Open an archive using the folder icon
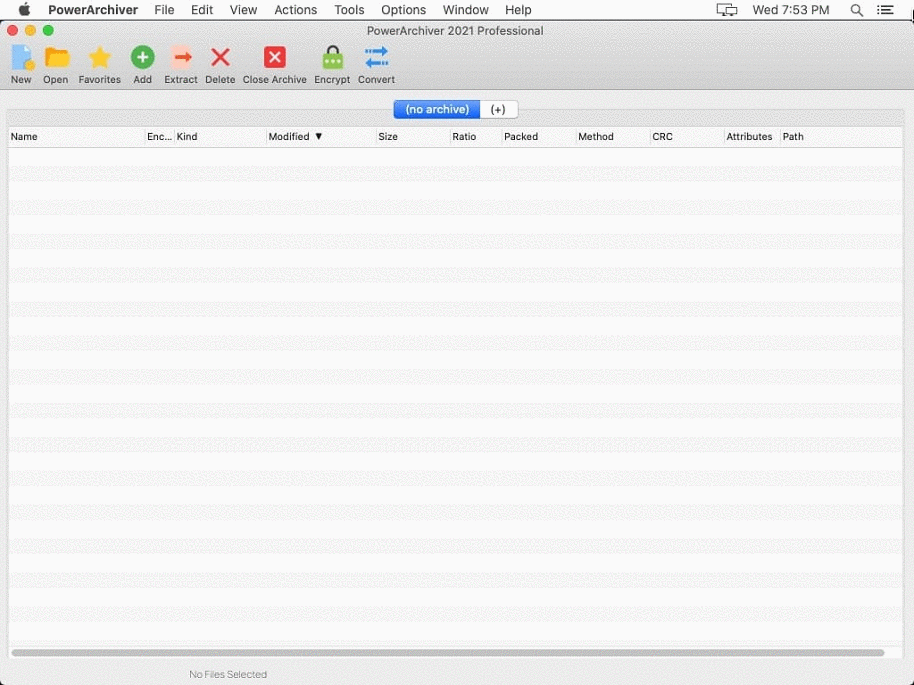This screenshot has height=685, width=914. coord(56,58)
